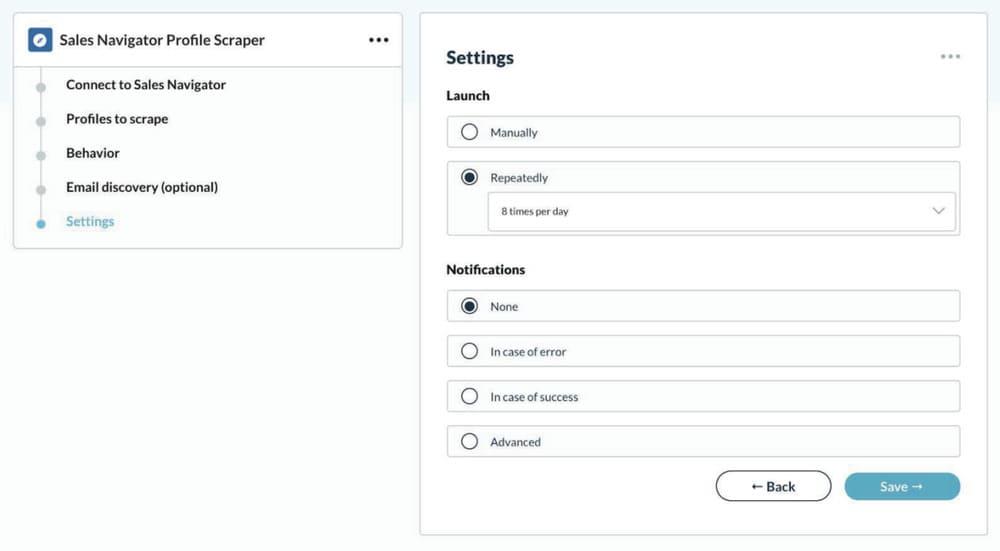Click the step dot beside Profiles to scrape
Screen dimensions: 1000x551
pyautogui.click(x=41, y=121)
